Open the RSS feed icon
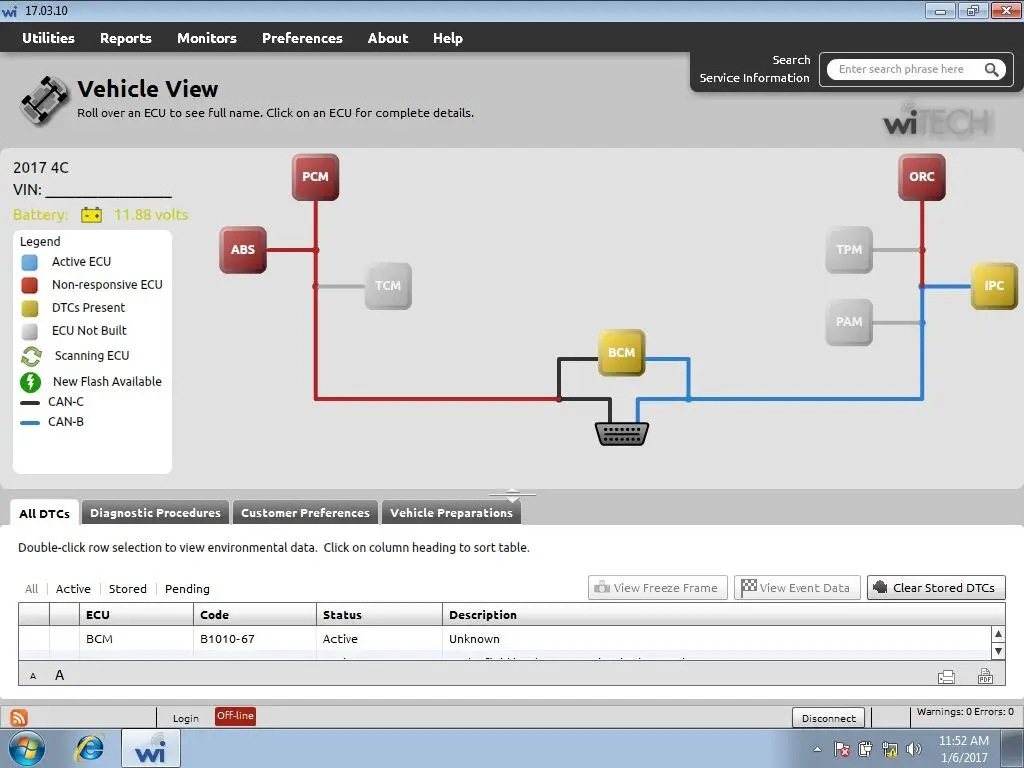This screenshot has width=1024, height=768. (19, 717)
